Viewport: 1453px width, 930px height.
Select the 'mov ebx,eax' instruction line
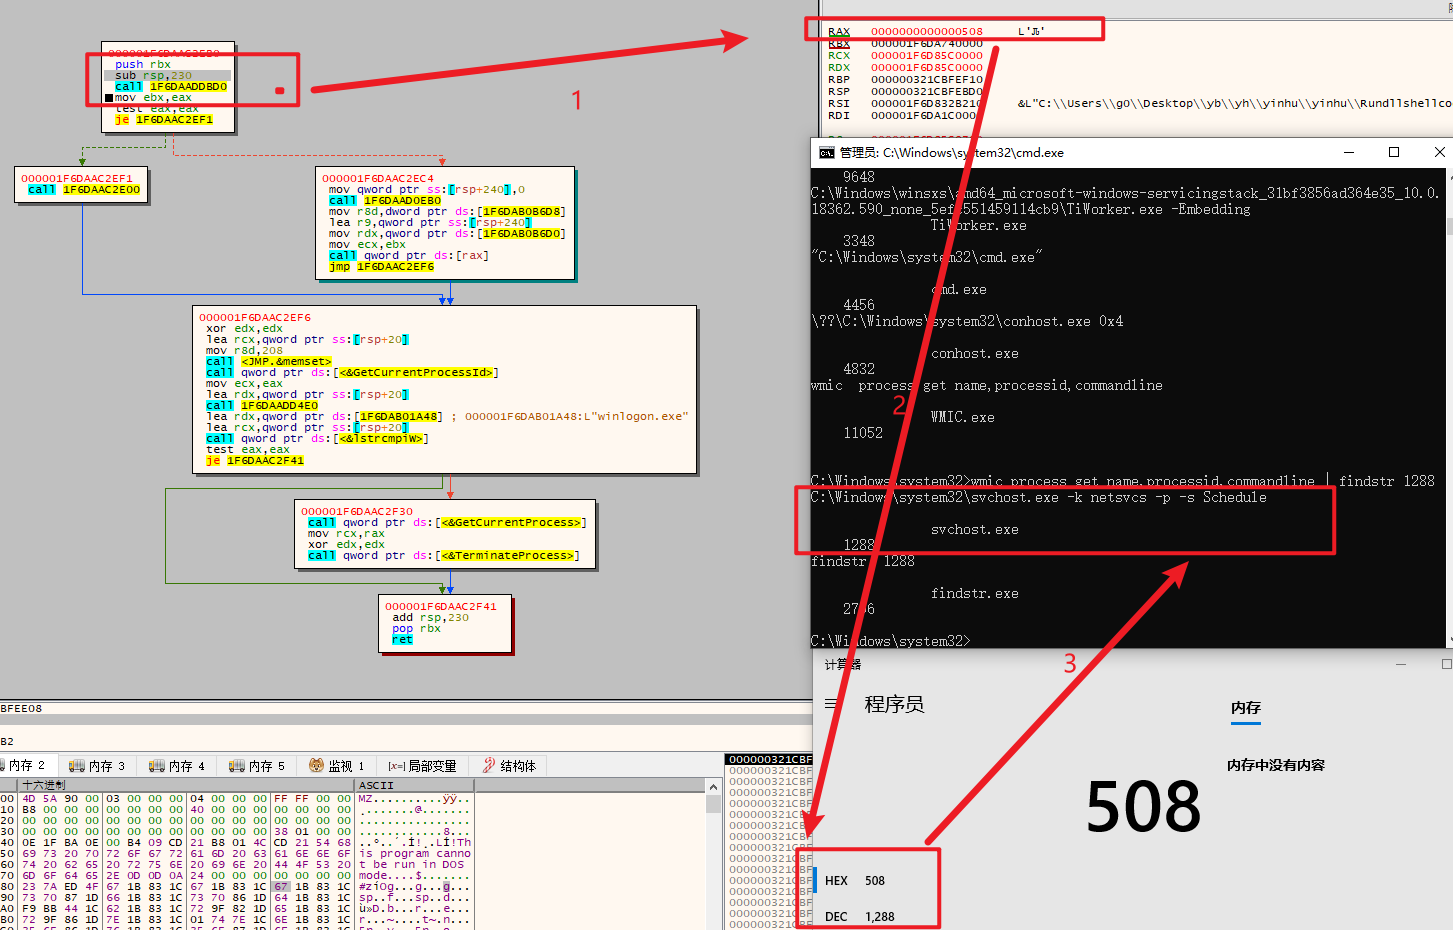153,98
